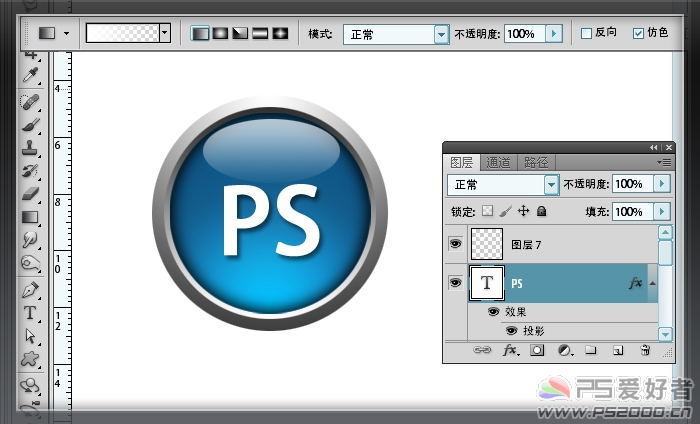Toggle lock transparent pixels
This screenshot has width=700, height=424.
488,211
